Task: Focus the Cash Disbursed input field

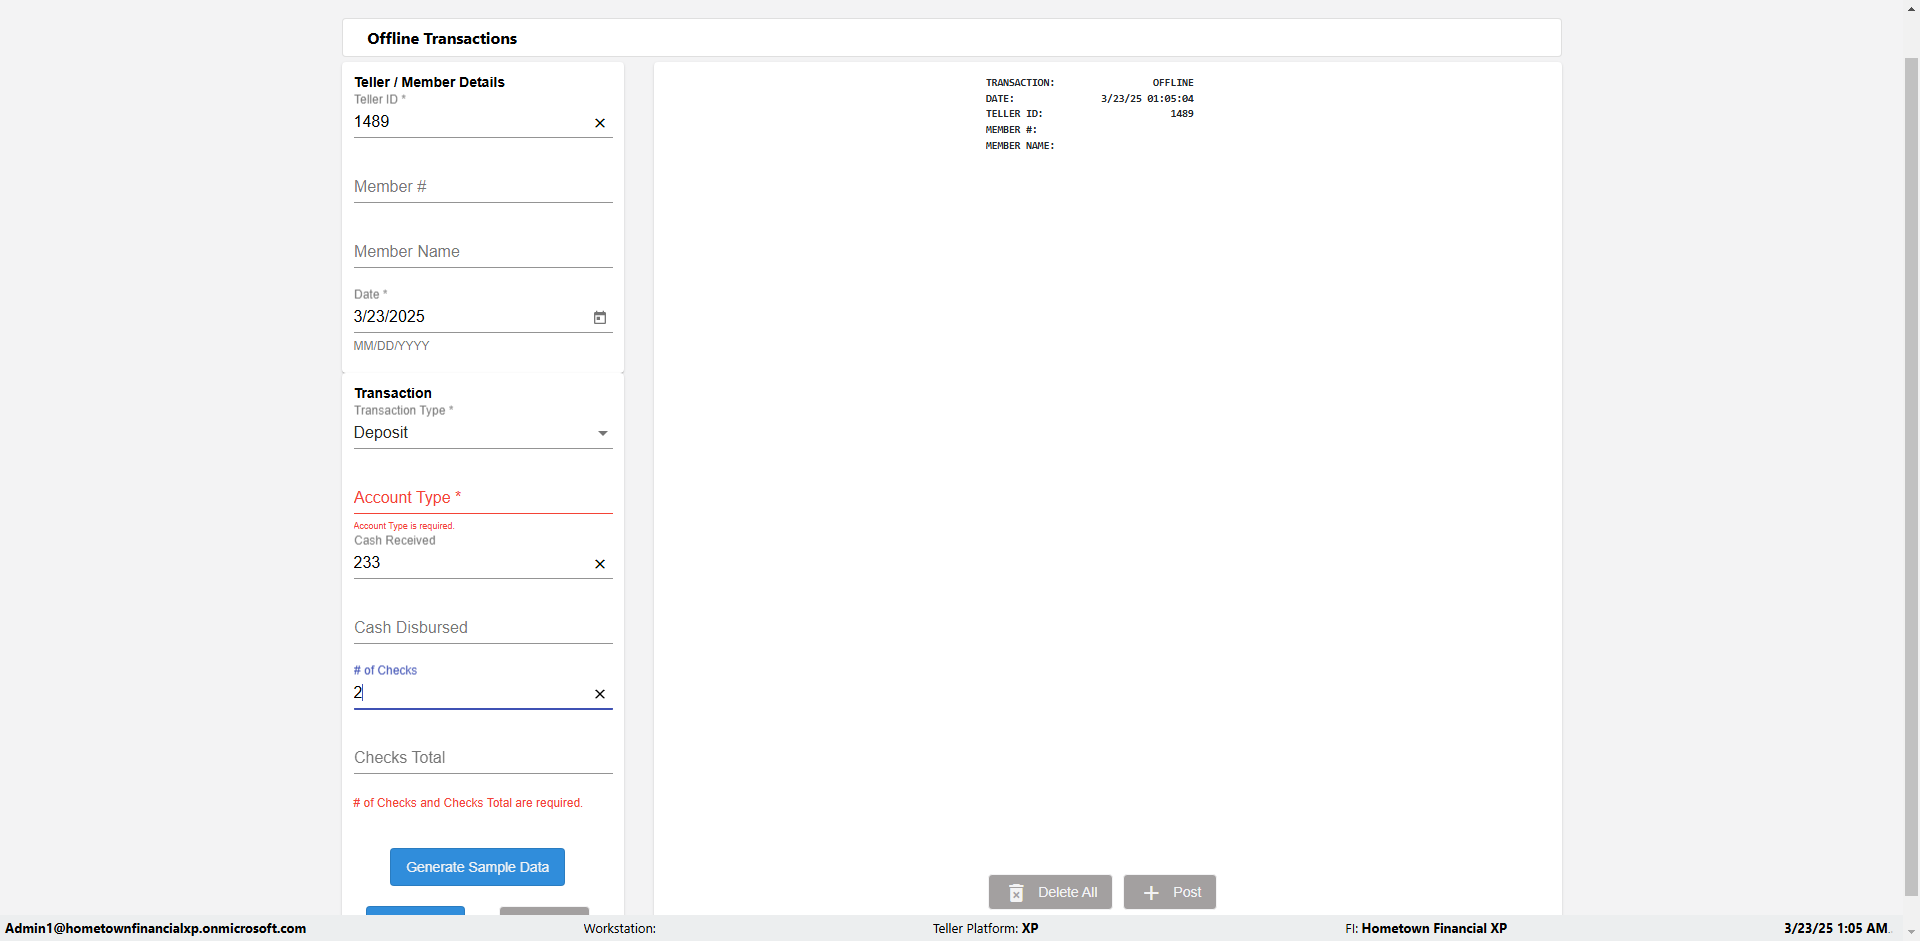Action: (483, 628)
